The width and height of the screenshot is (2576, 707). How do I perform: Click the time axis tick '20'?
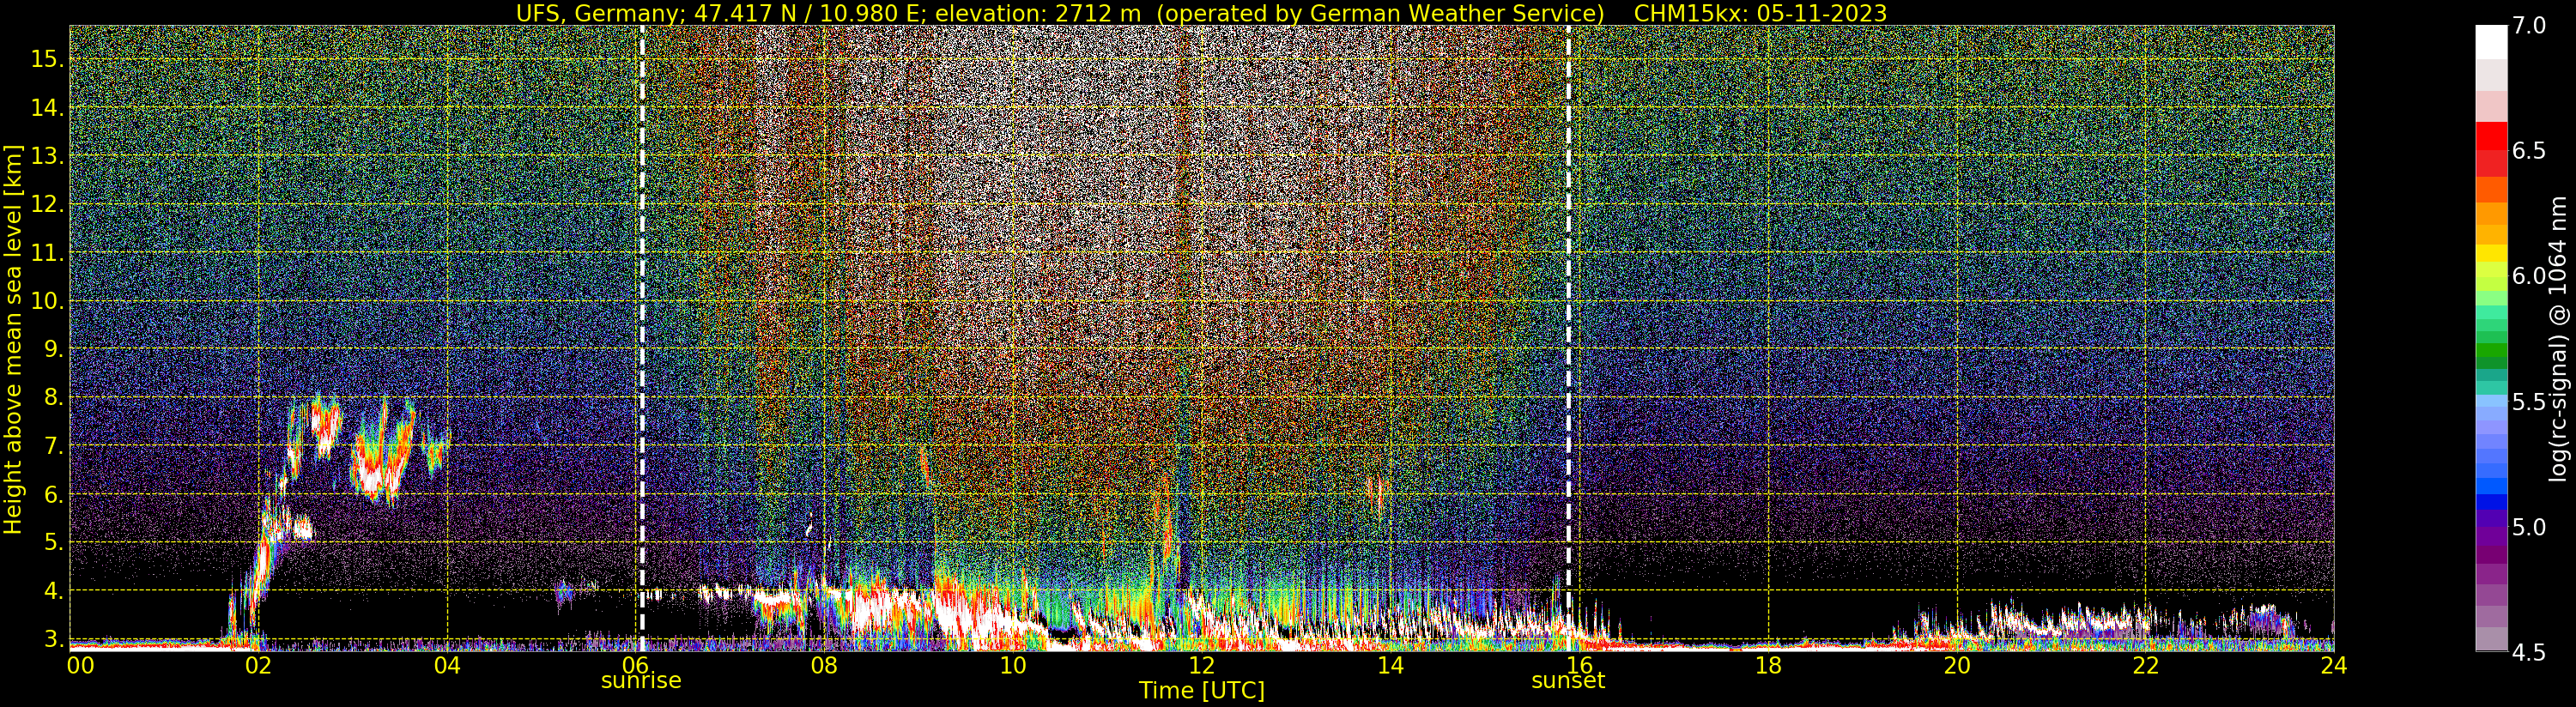click(1956, 666)
